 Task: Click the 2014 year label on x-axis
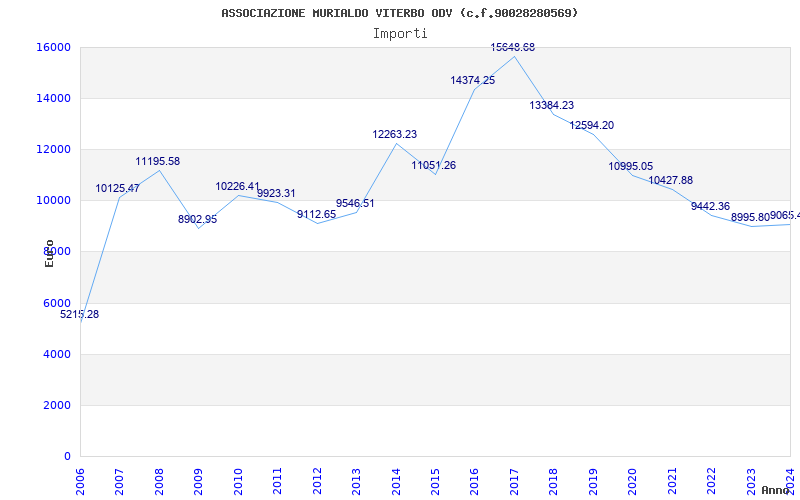tap(396, 481)
